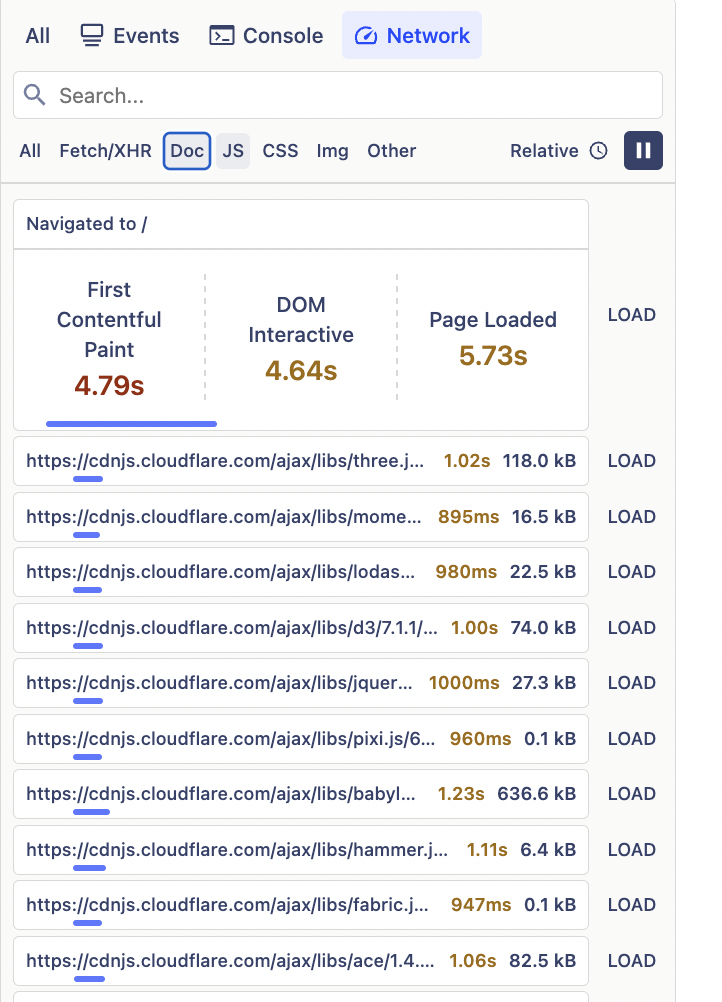
Task: Toggle the Img request filter
Action: 332,150
